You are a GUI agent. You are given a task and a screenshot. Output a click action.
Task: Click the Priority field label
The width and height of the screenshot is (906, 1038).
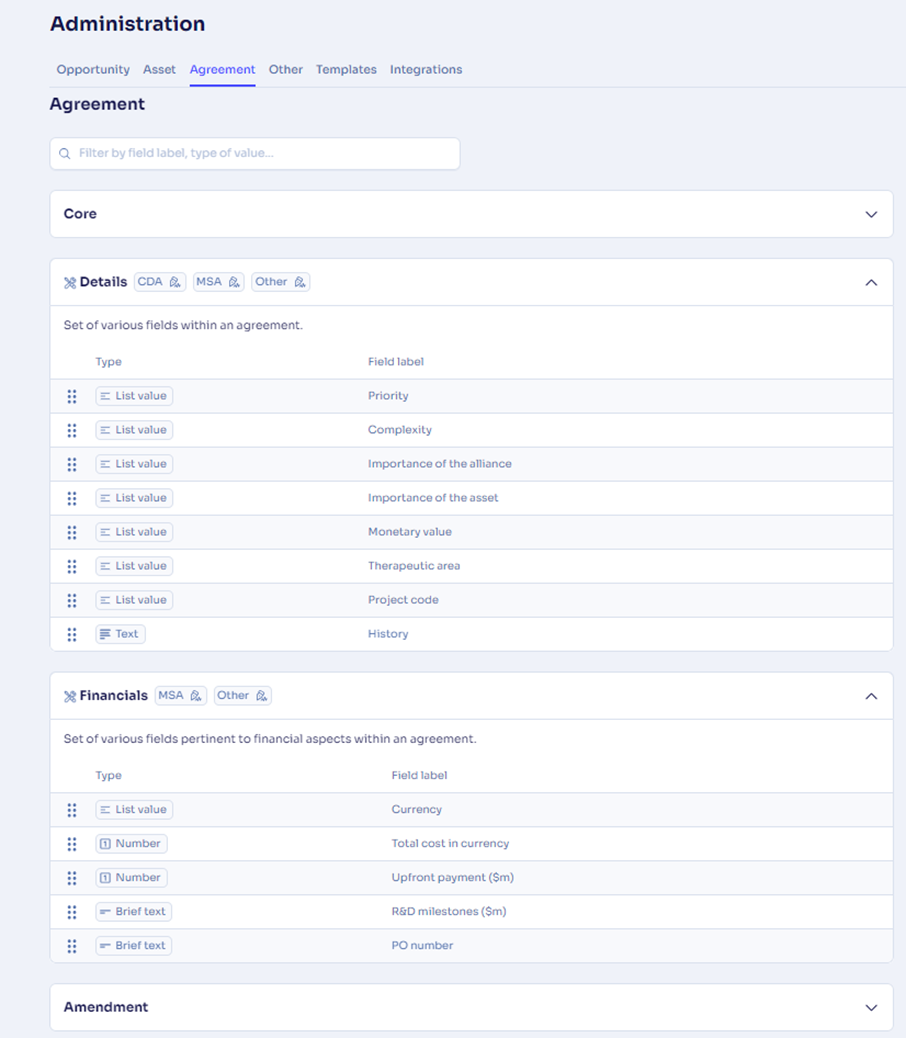[x=388, y=396]
